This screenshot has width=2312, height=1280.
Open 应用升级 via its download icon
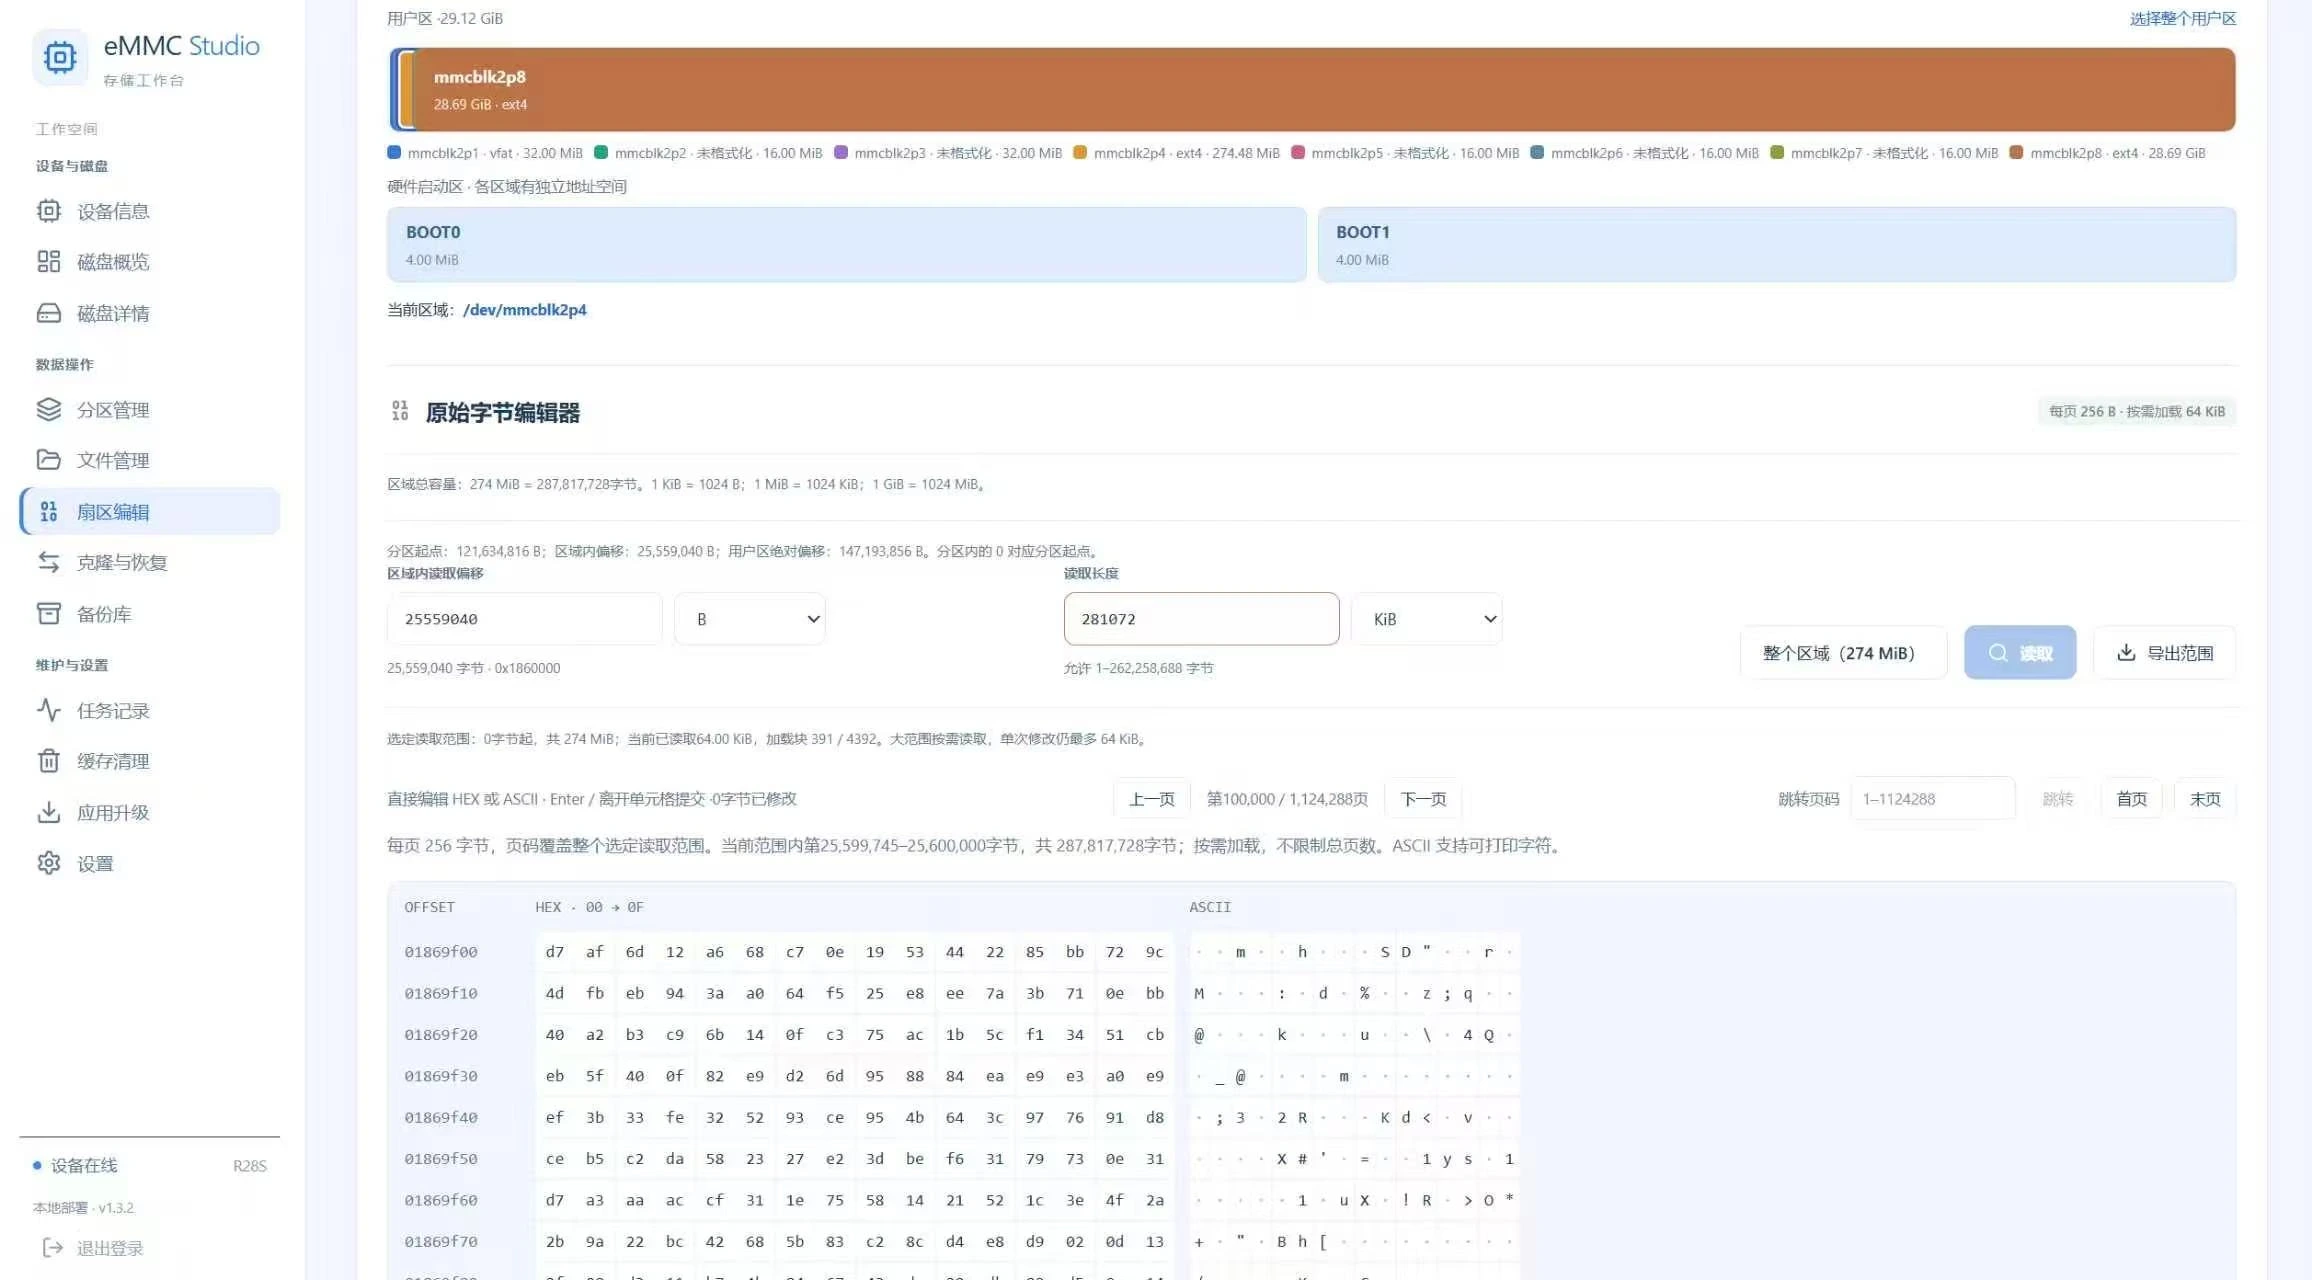click(48, 812)
